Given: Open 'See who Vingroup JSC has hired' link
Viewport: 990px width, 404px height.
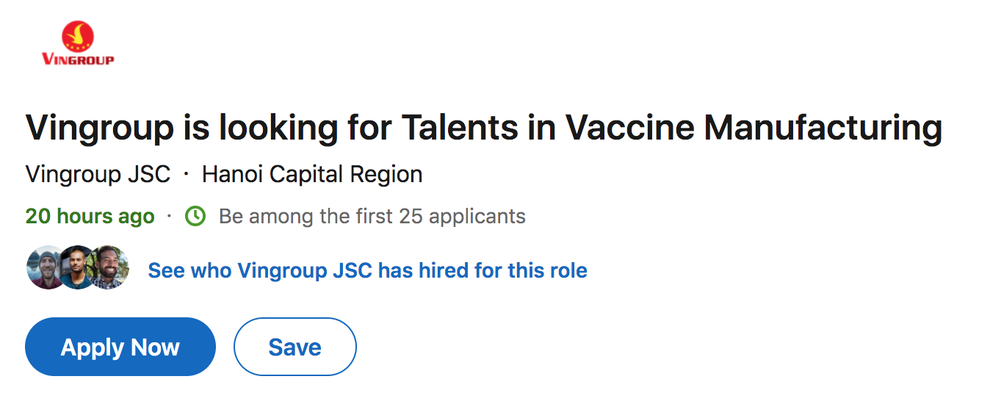Looking at the screenshot, I should click(367, 271).
